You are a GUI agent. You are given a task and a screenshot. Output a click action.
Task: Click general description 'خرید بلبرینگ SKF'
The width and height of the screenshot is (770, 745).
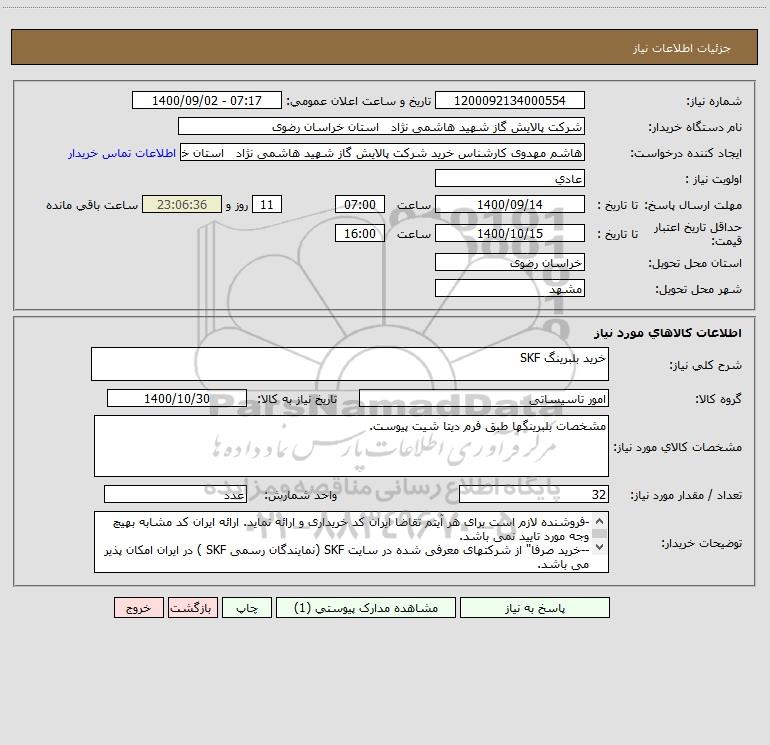coord(350,364)
